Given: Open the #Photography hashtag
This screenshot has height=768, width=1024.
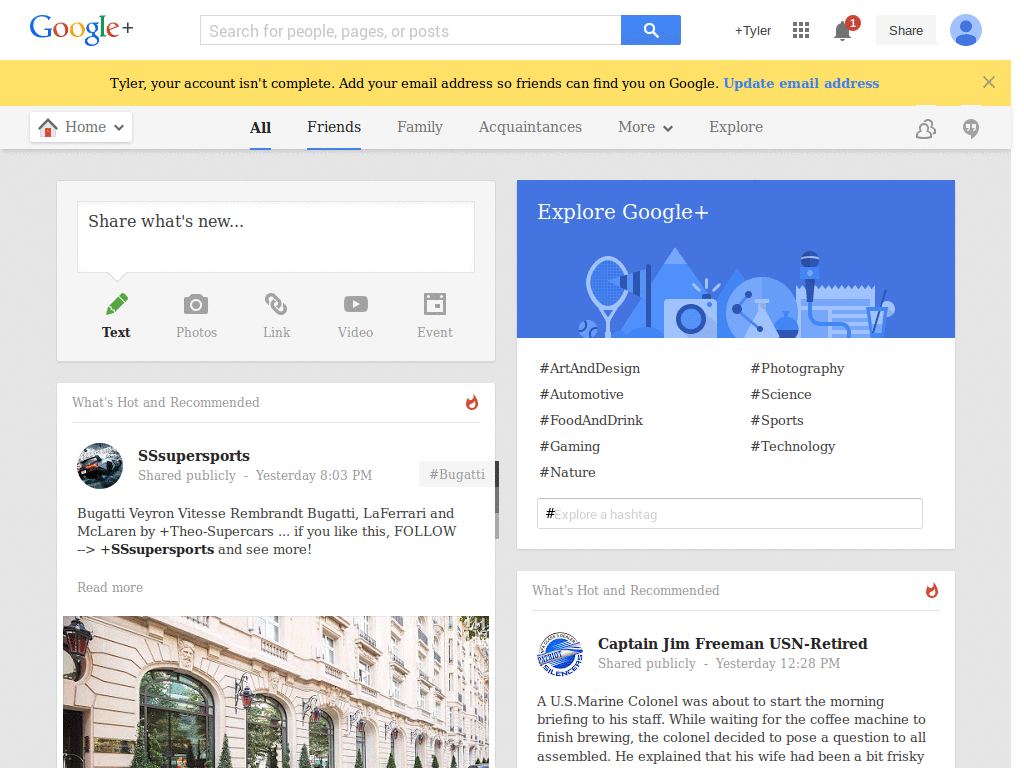Looking at the screenshot, I should coord(797,368).
